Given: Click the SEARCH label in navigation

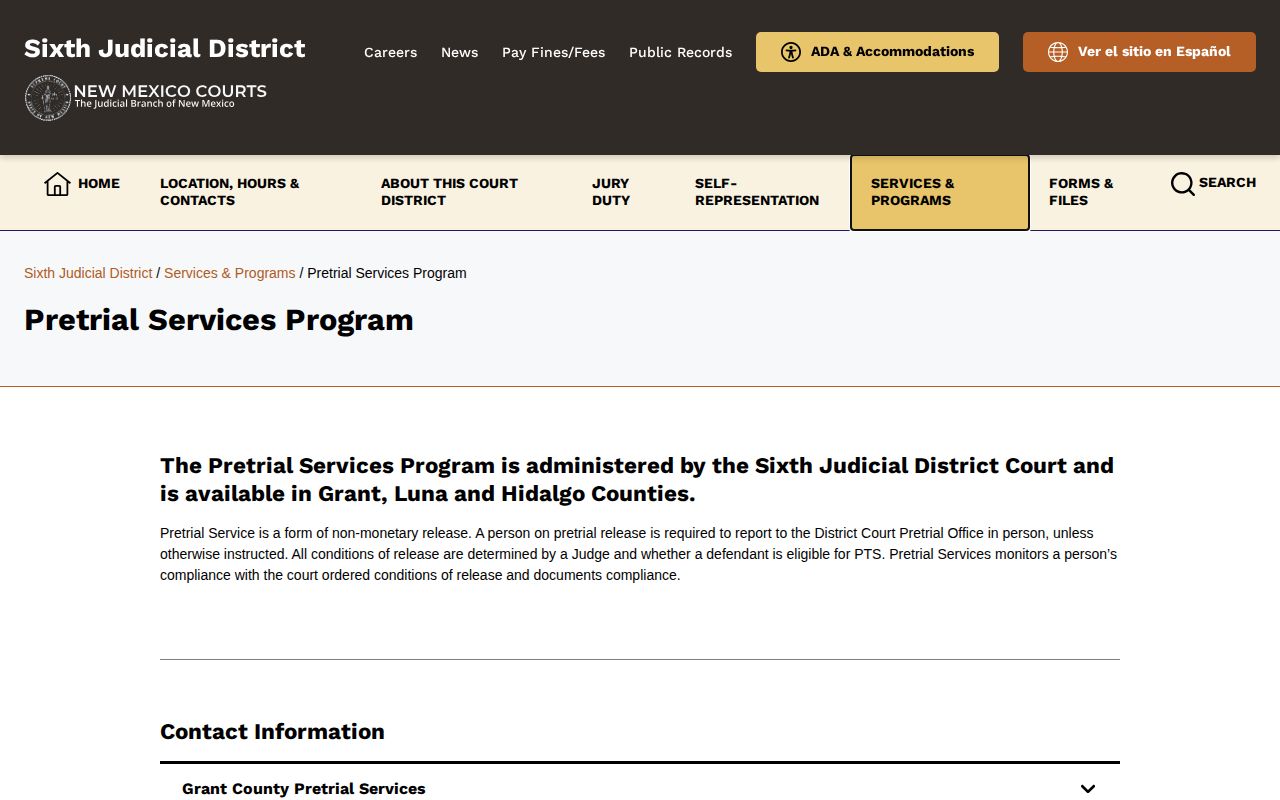Looking at the screenshot, I should [x=1227, y=183].
